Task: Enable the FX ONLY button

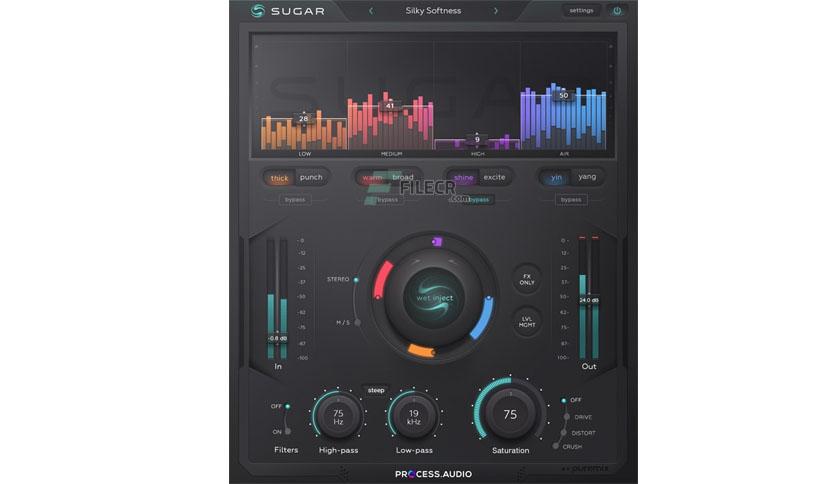Action: pyautogui.click(x=527, y=279)
